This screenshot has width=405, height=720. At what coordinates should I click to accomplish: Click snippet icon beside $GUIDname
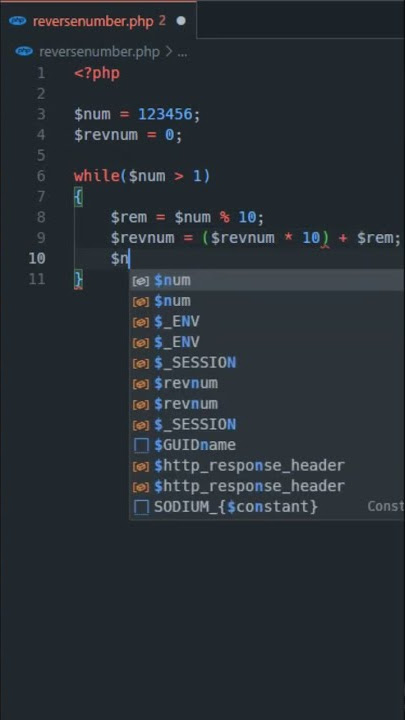141,445
